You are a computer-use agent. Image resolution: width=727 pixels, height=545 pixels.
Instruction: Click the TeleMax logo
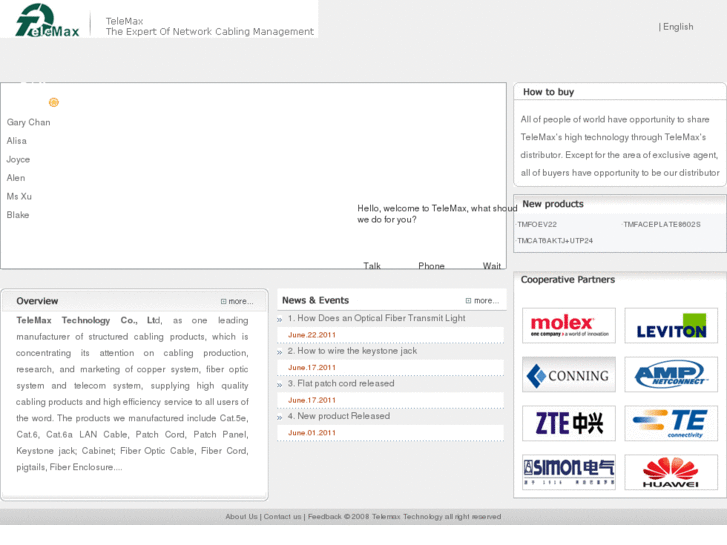[x=47, y=20]
